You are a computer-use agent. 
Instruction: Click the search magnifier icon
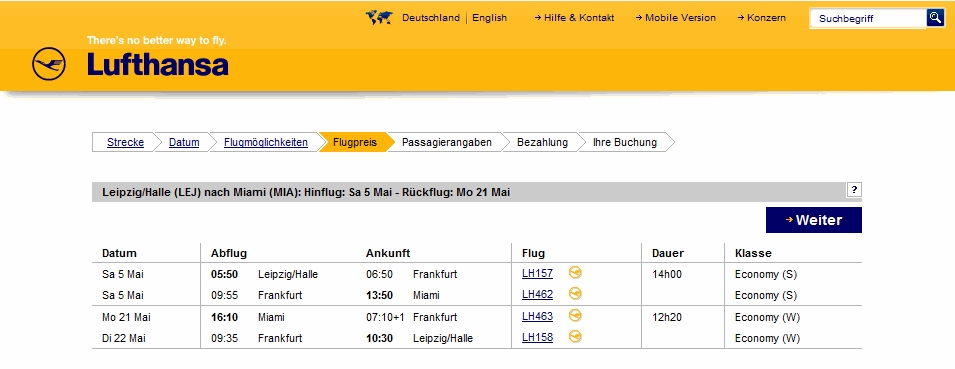tap(936, 18)
